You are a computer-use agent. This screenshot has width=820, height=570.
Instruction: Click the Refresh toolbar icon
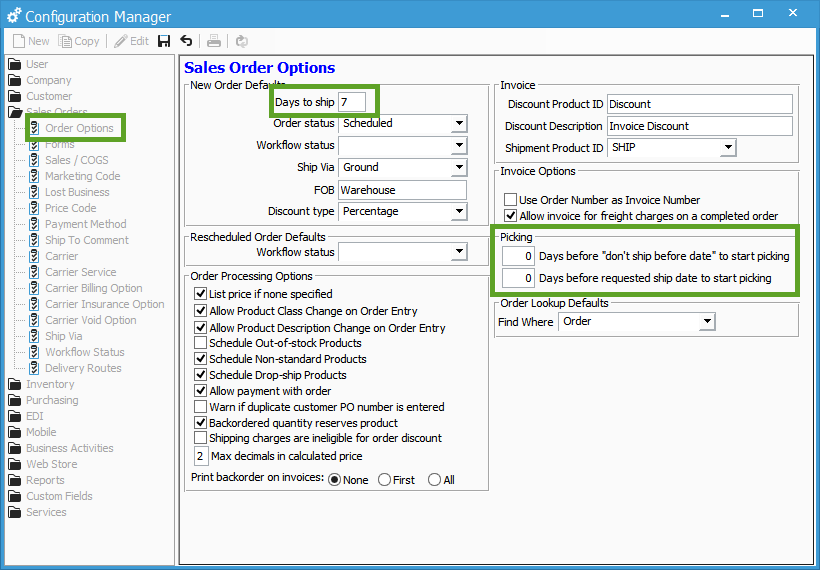pyautogui.click(x=242, y=41)
